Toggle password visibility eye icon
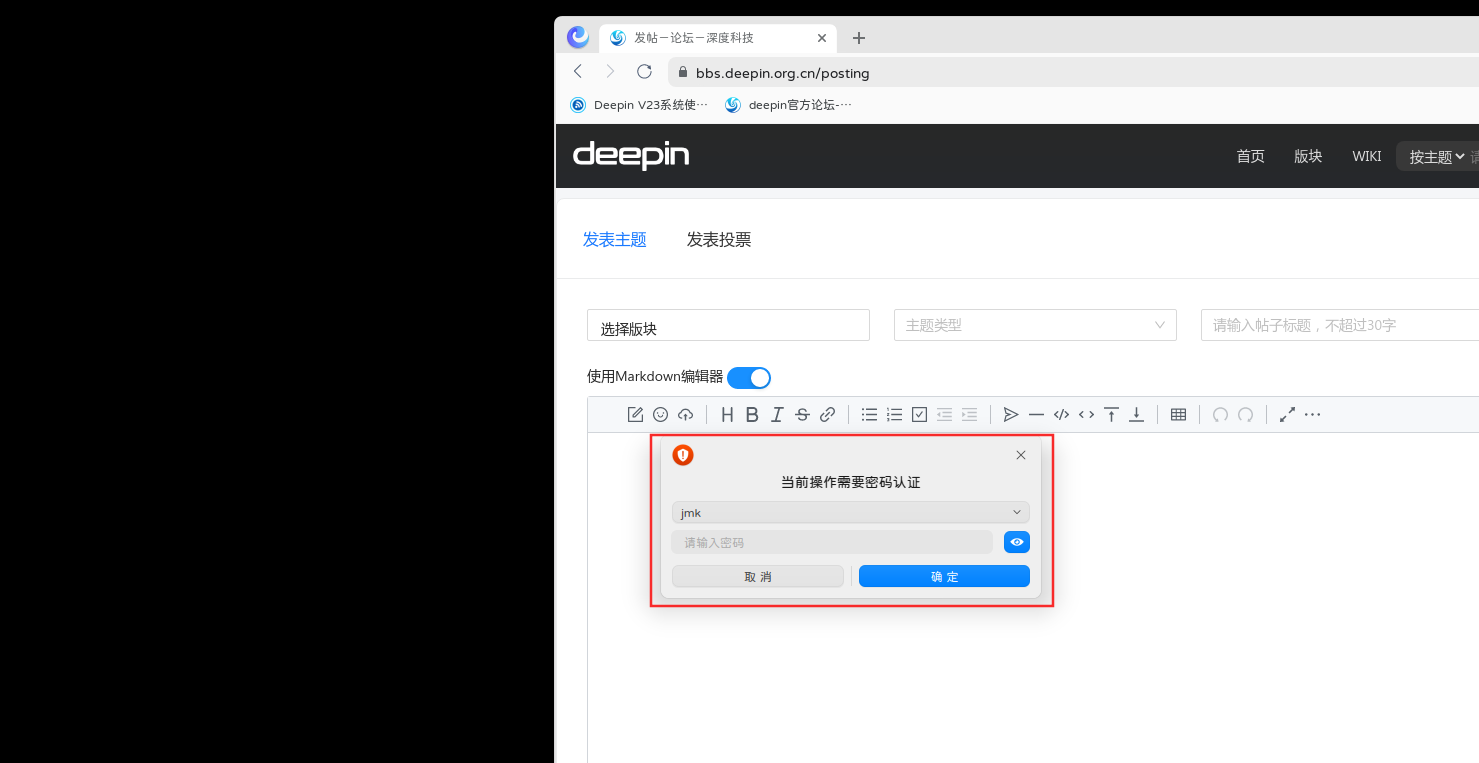 (x=1016, y=542)
